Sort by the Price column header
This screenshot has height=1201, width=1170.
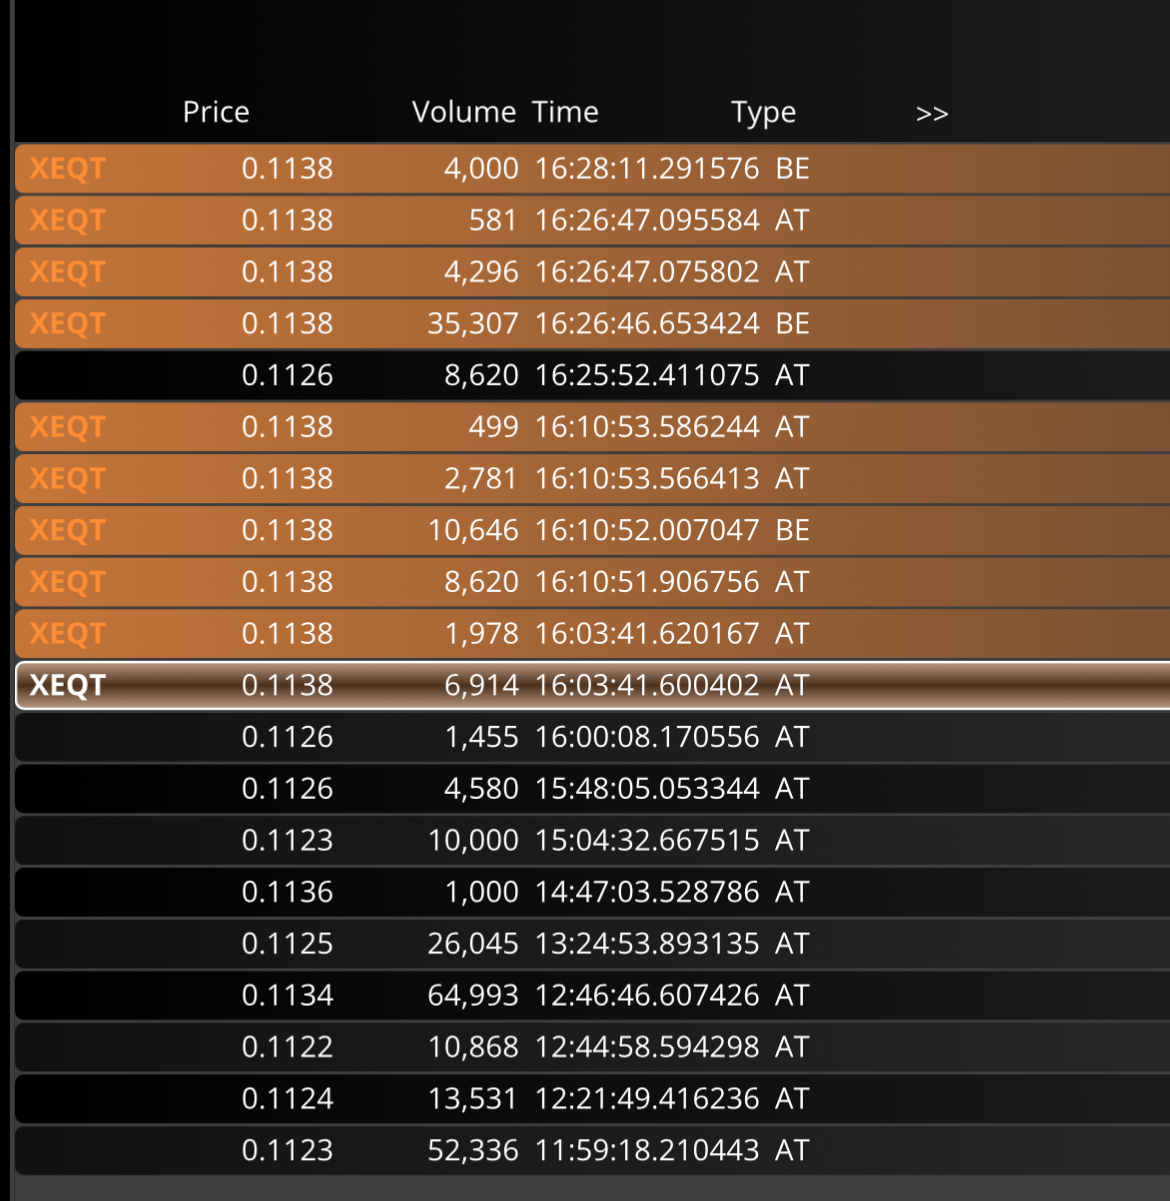tap(216, 112)
